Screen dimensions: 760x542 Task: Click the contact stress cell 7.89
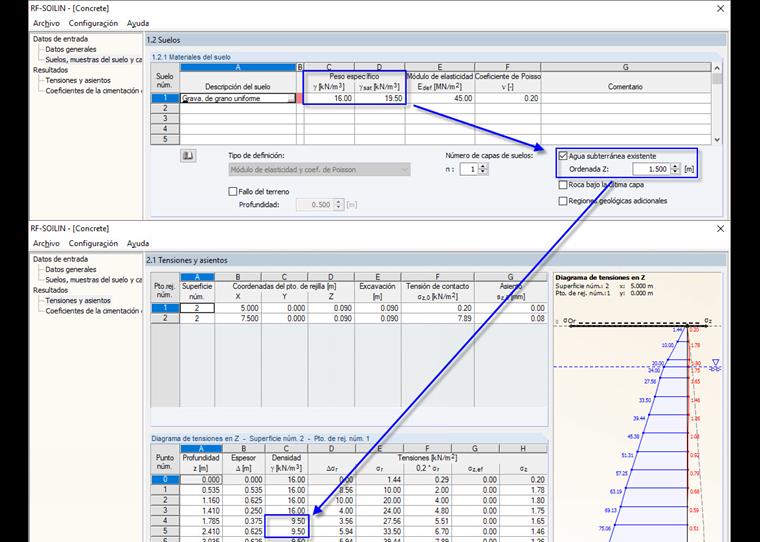point(438,319)
